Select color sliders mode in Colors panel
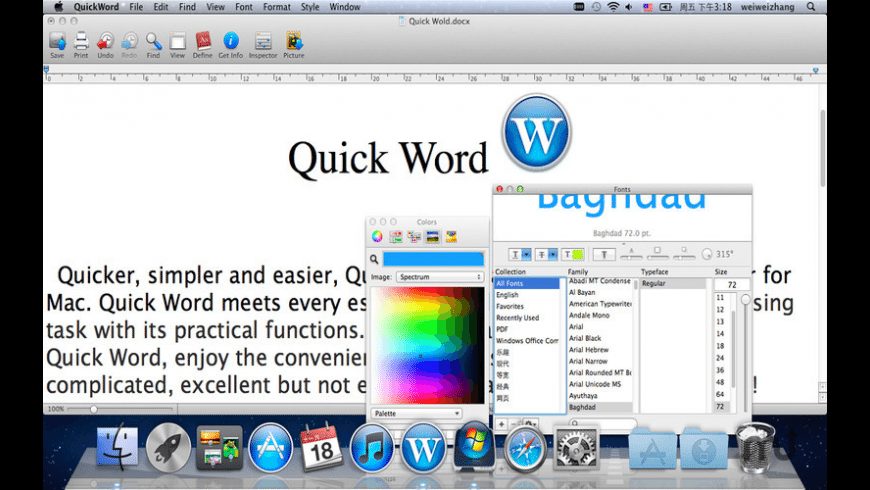870x490 pixels. 396,237
